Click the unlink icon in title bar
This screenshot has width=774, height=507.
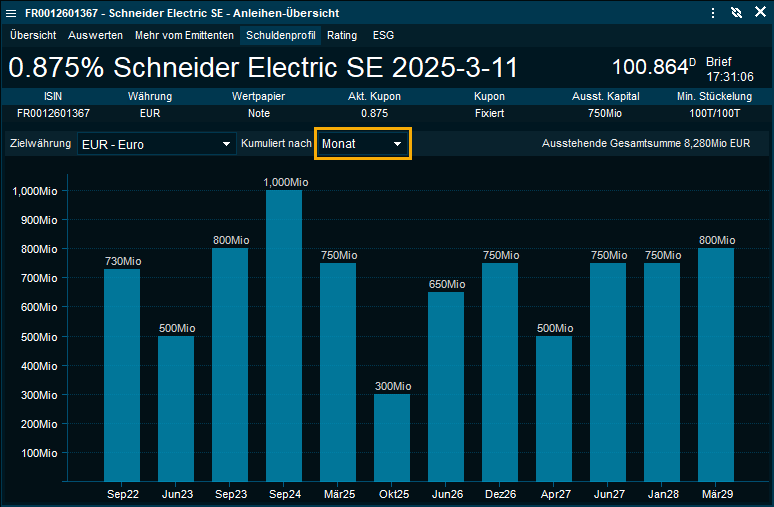click(x=736, y=13)
